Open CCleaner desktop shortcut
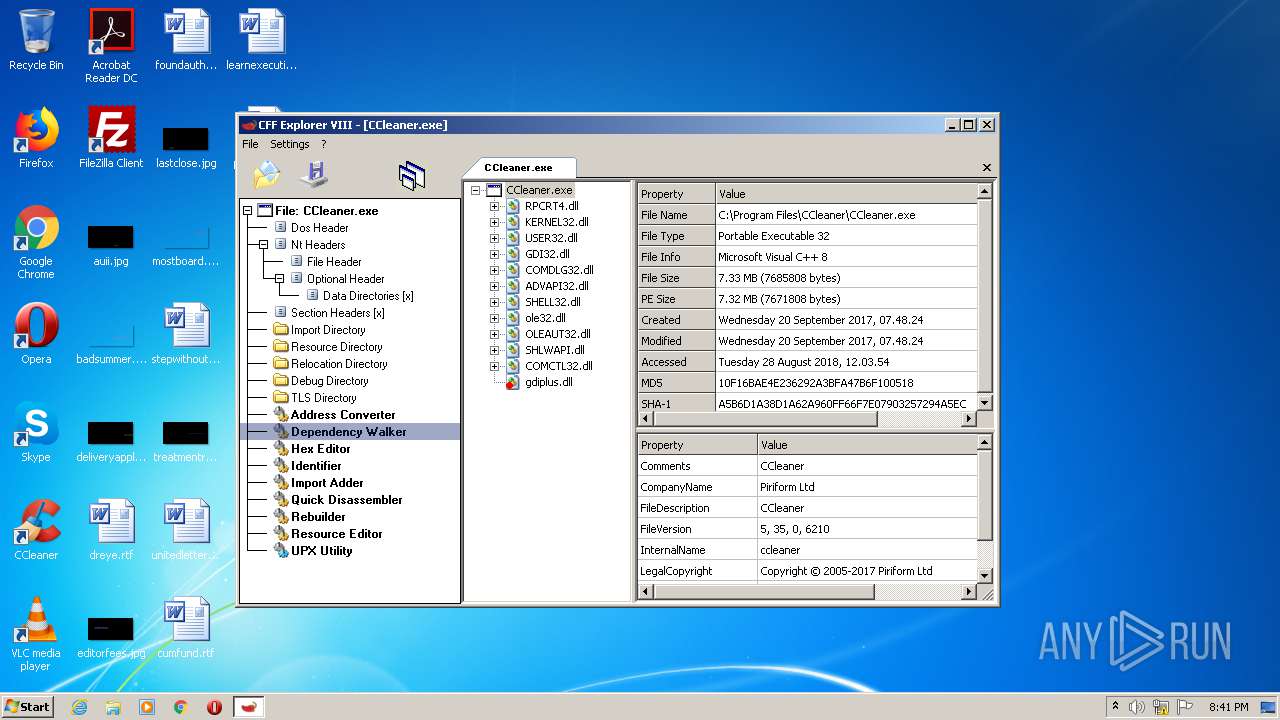This screenshot has width=1280, height=720. (36, 531)
